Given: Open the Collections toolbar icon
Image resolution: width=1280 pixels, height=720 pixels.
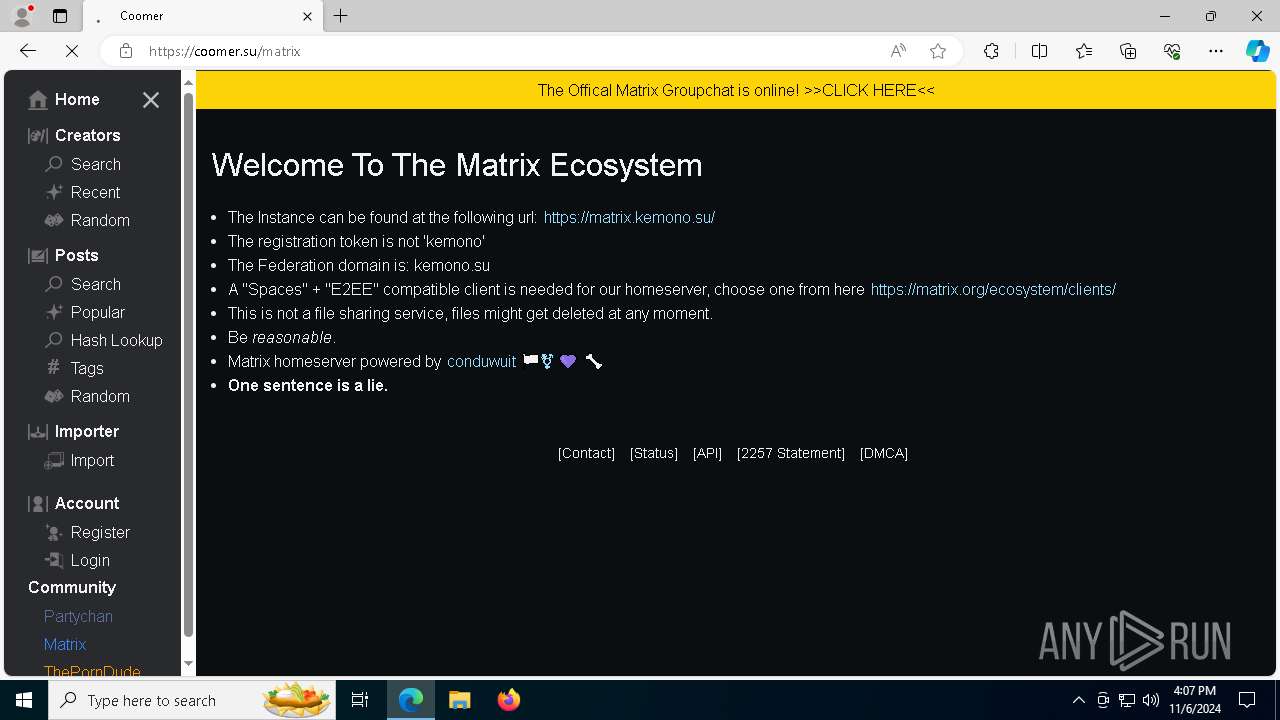Looking at the screenshot, I should pos(1128,51).
